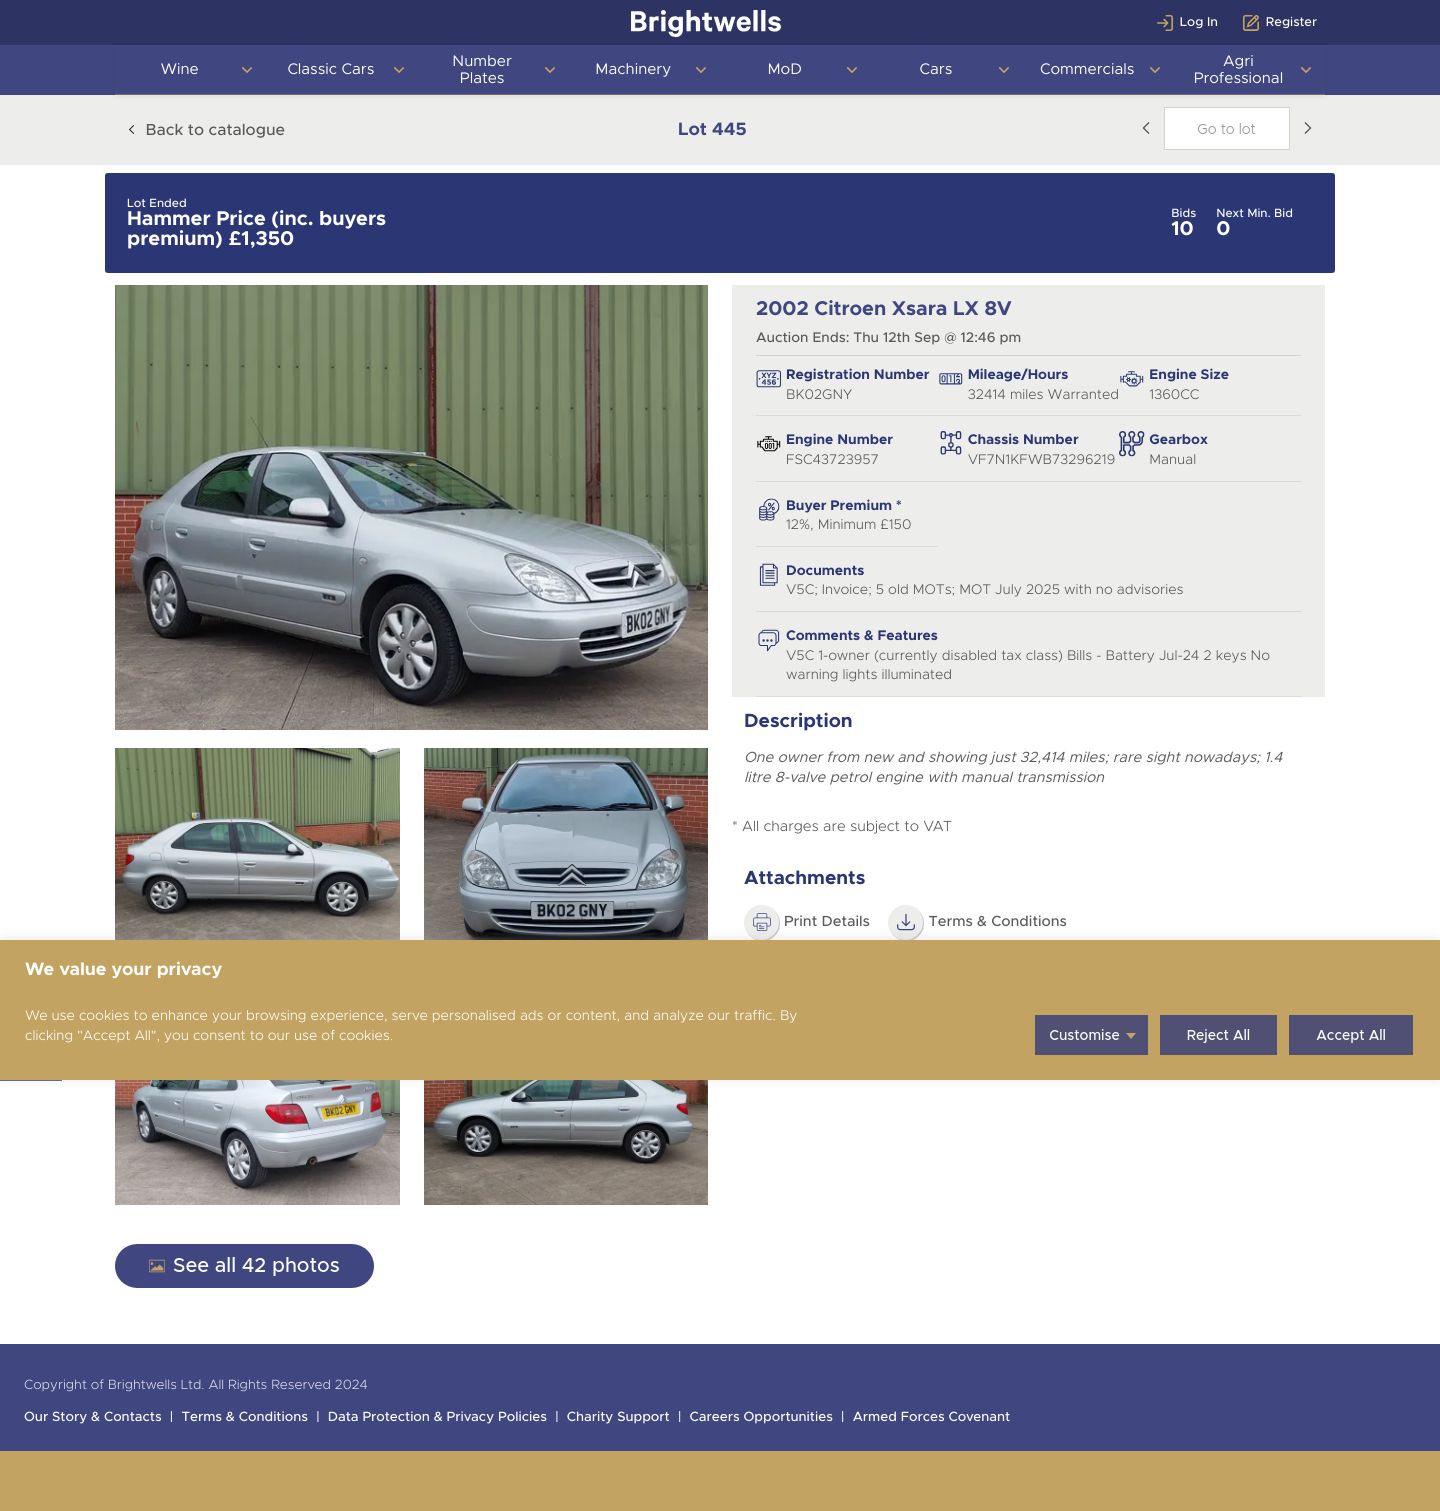Open the Cars menu item
Viewport: 1440px width, 1511px height.
coord(936,69)
